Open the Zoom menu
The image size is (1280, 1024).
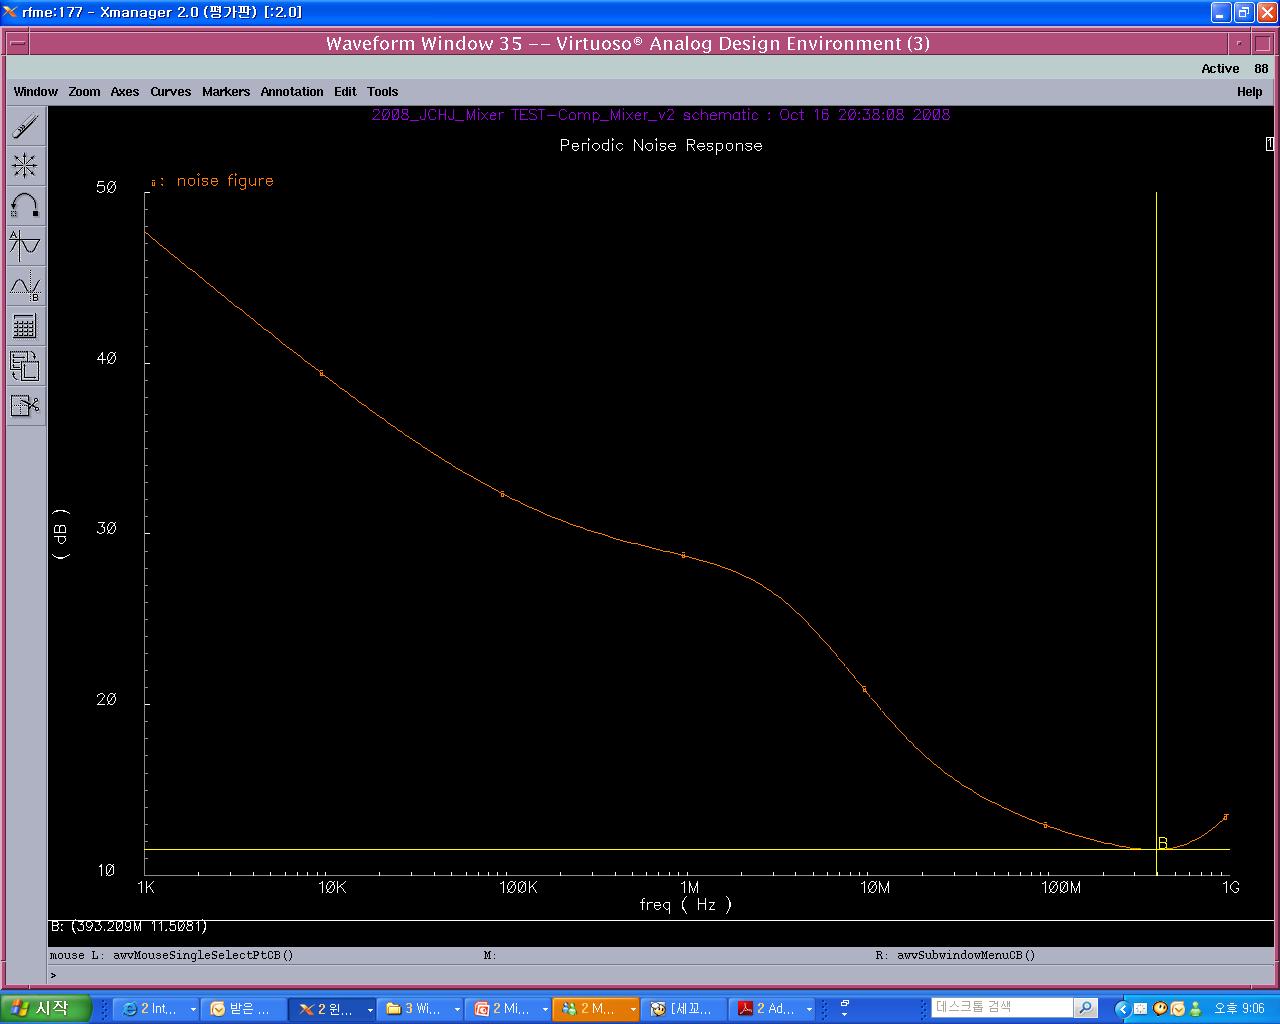tap(84, 92)
